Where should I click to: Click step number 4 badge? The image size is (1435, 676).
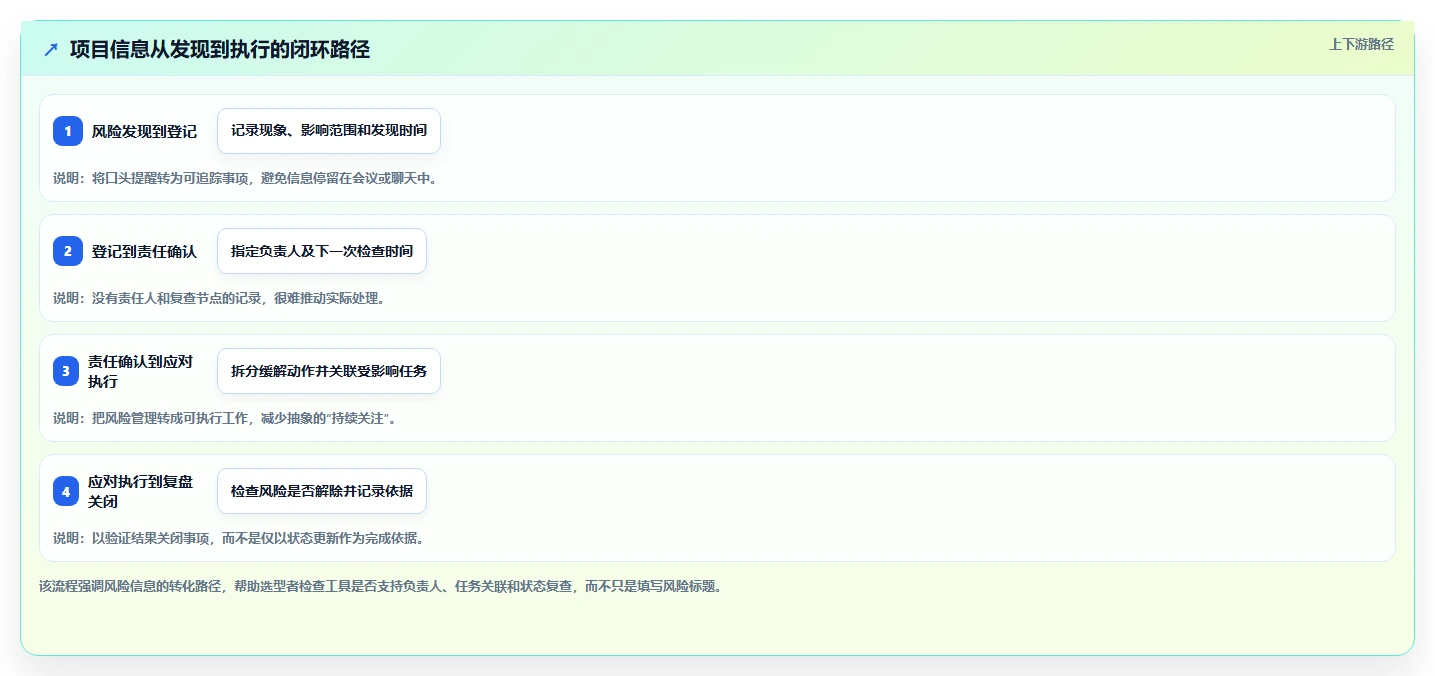68,491
